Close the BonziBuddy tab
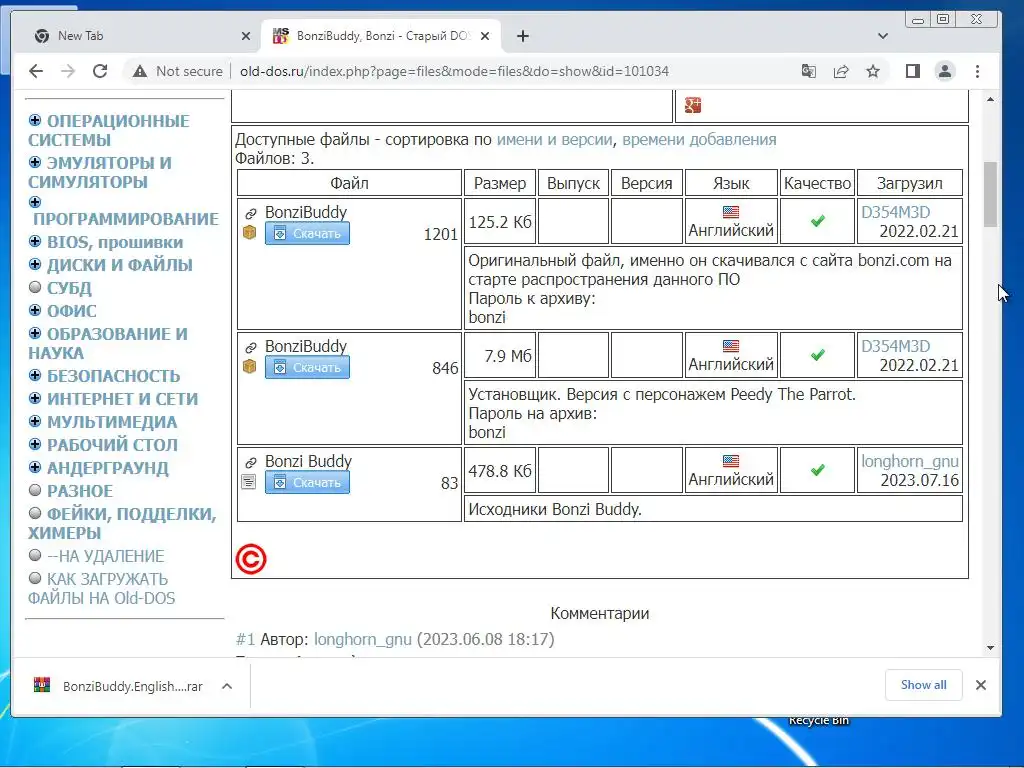Viewport: 1024px width, 768px height. click(485, 36)
